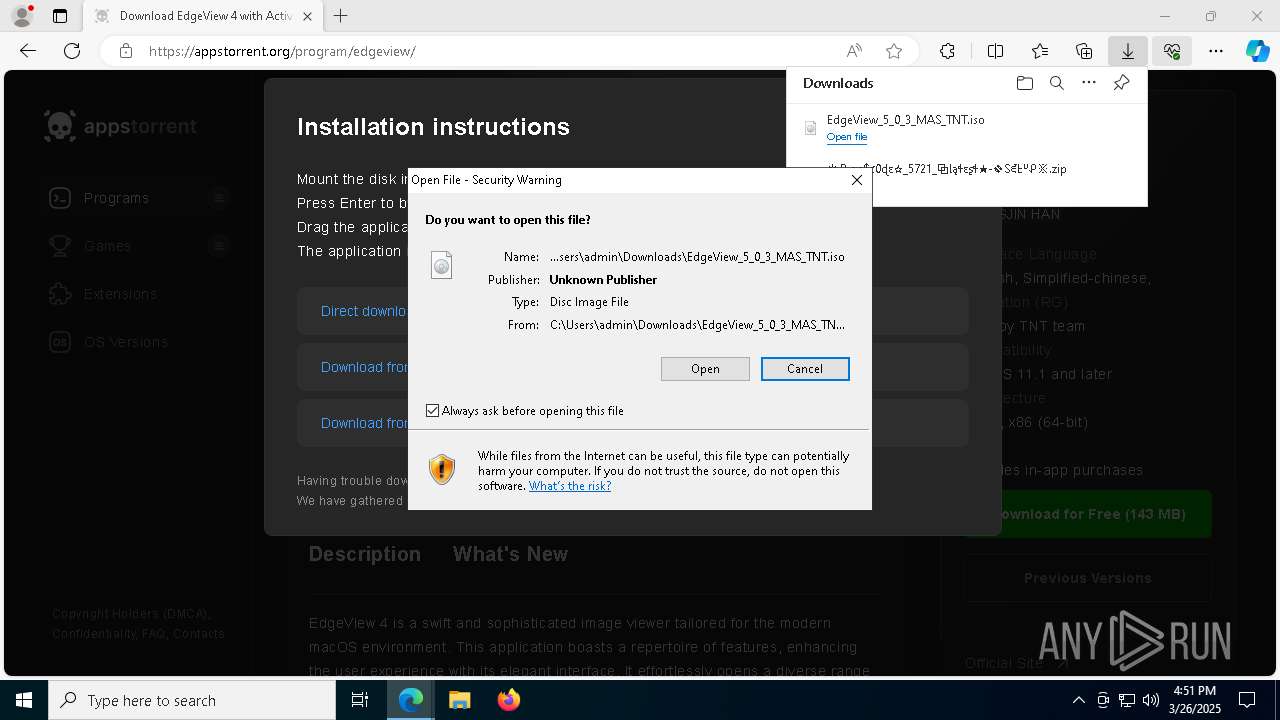Open the What's the risk? link
The height and width of the screenshot is (720, 1280).
point(570,486)
